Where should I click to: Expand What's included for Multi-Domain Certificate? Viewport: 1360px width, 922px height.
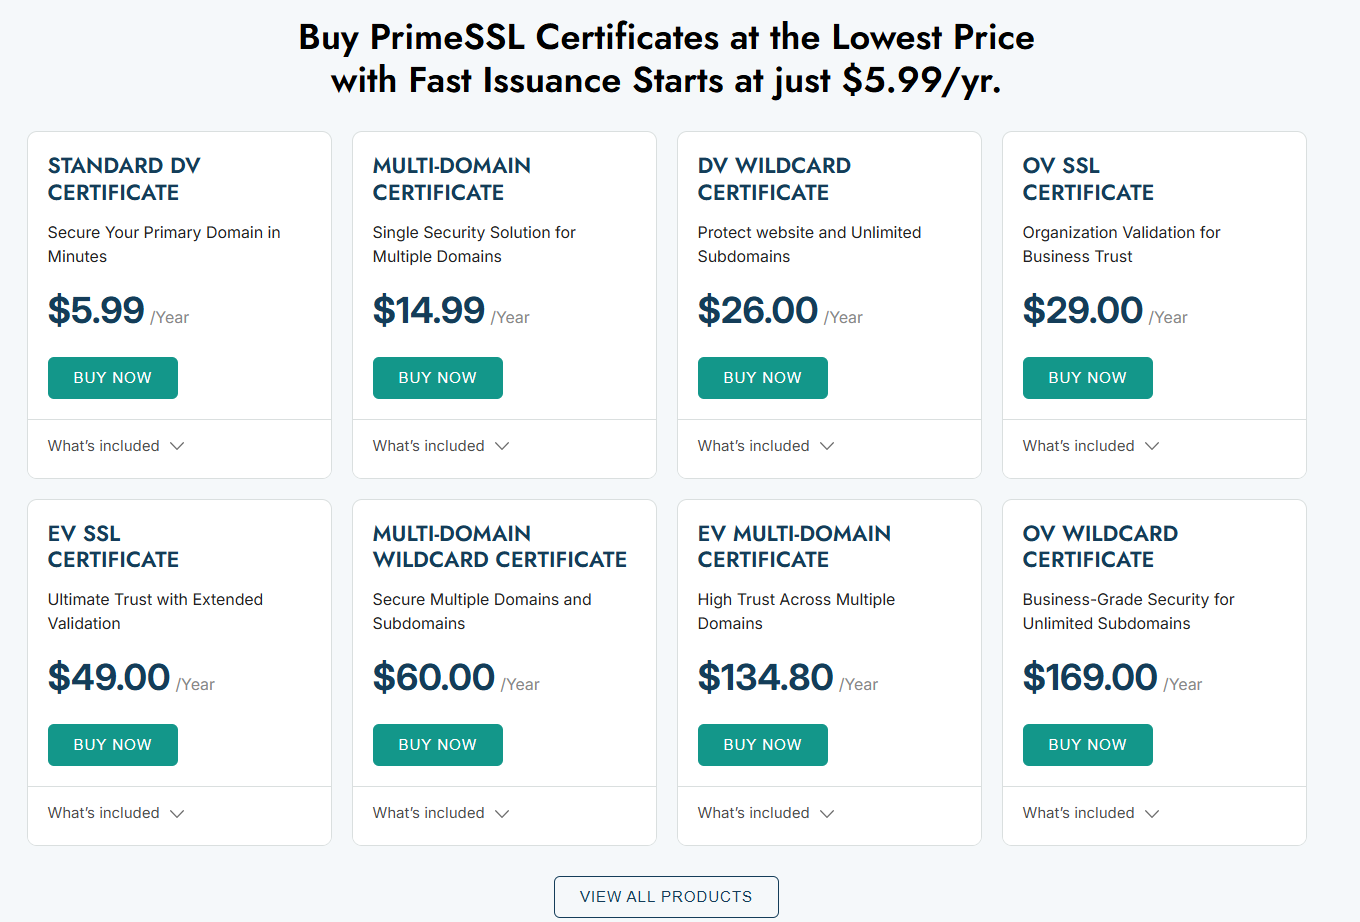click(x=441, y=446)
